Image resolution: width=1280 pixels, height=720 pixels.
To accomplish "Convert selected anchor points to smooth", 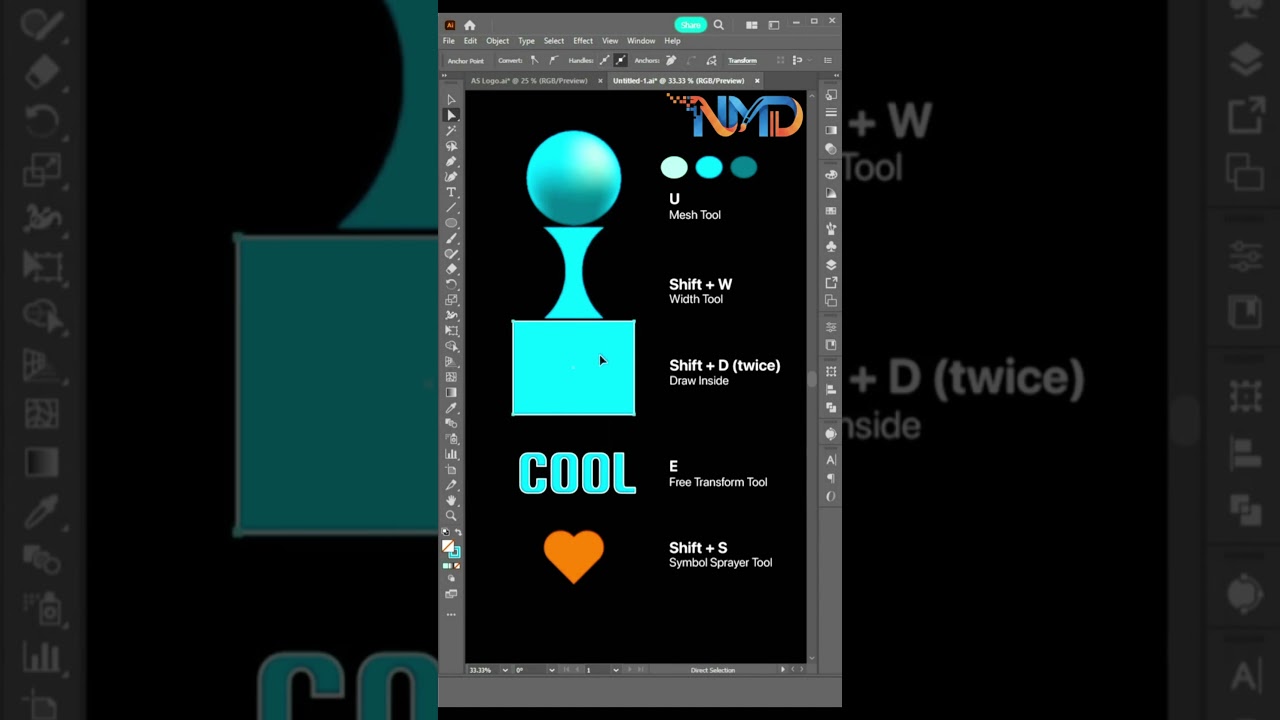I will pyautogui.click(x=554, y=60).
